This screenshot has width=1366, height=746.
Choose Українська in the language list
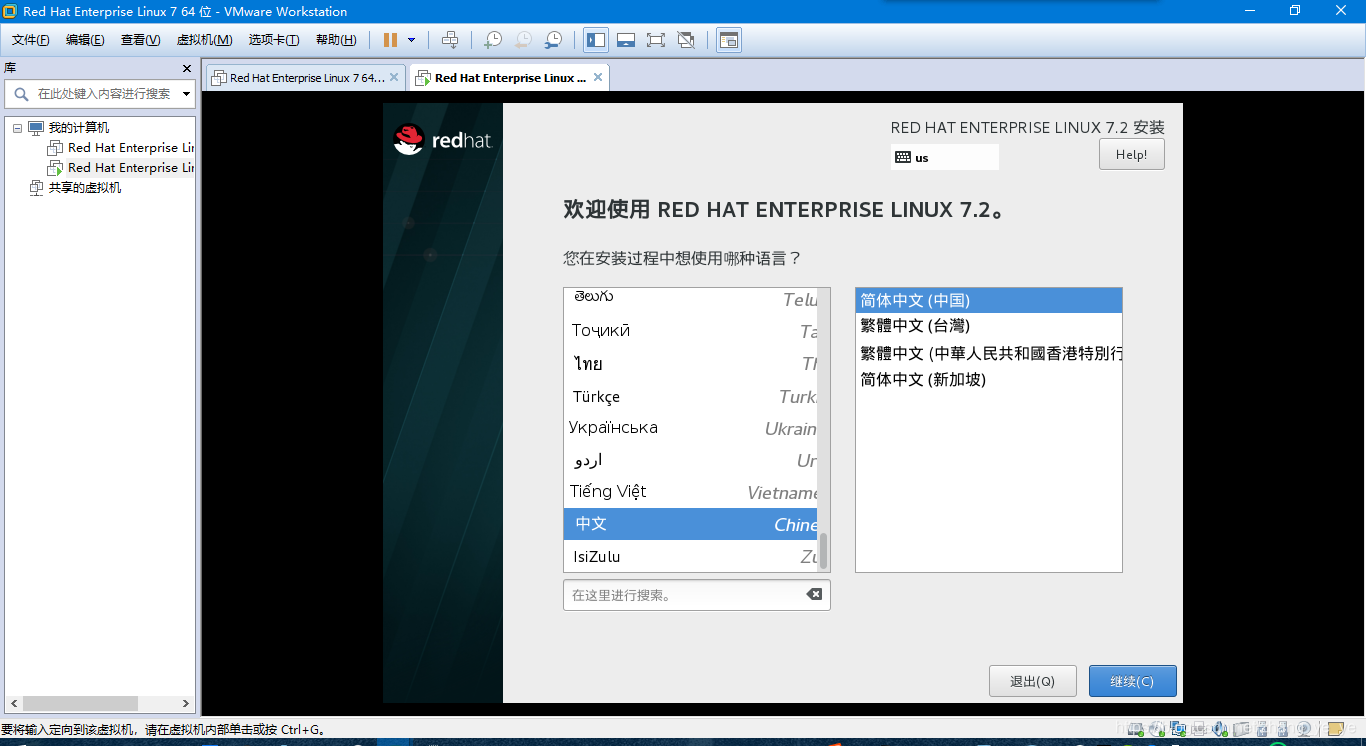[x=690, y=428]
